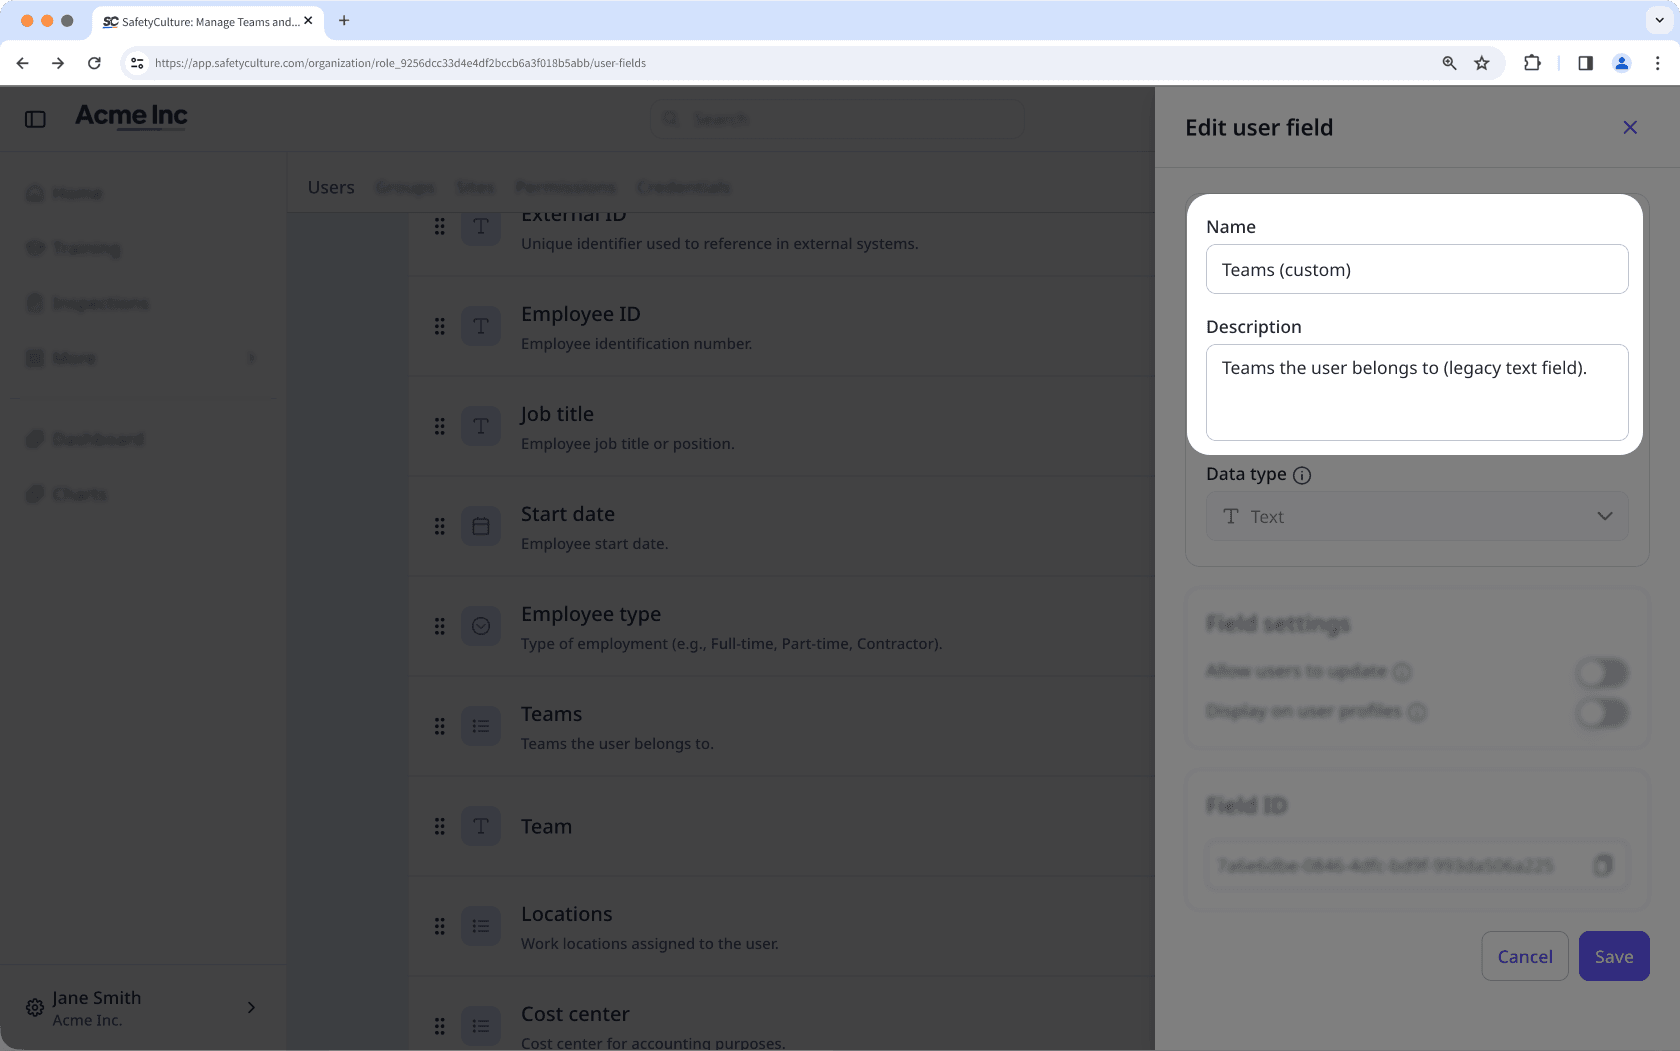The height and width of the screenshot is (1051, 1680).
Task: Click the sidebar collapse icon near Acme Inc
Action: coord(35,118)
